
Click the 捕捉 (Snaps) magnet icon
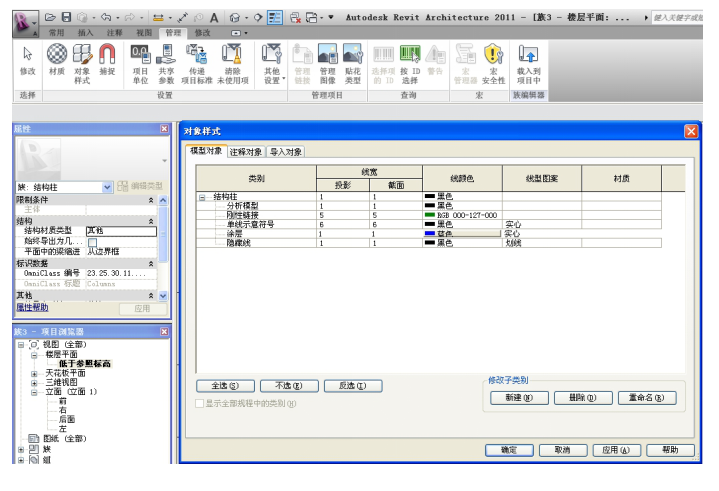click(x=106, y=55)
